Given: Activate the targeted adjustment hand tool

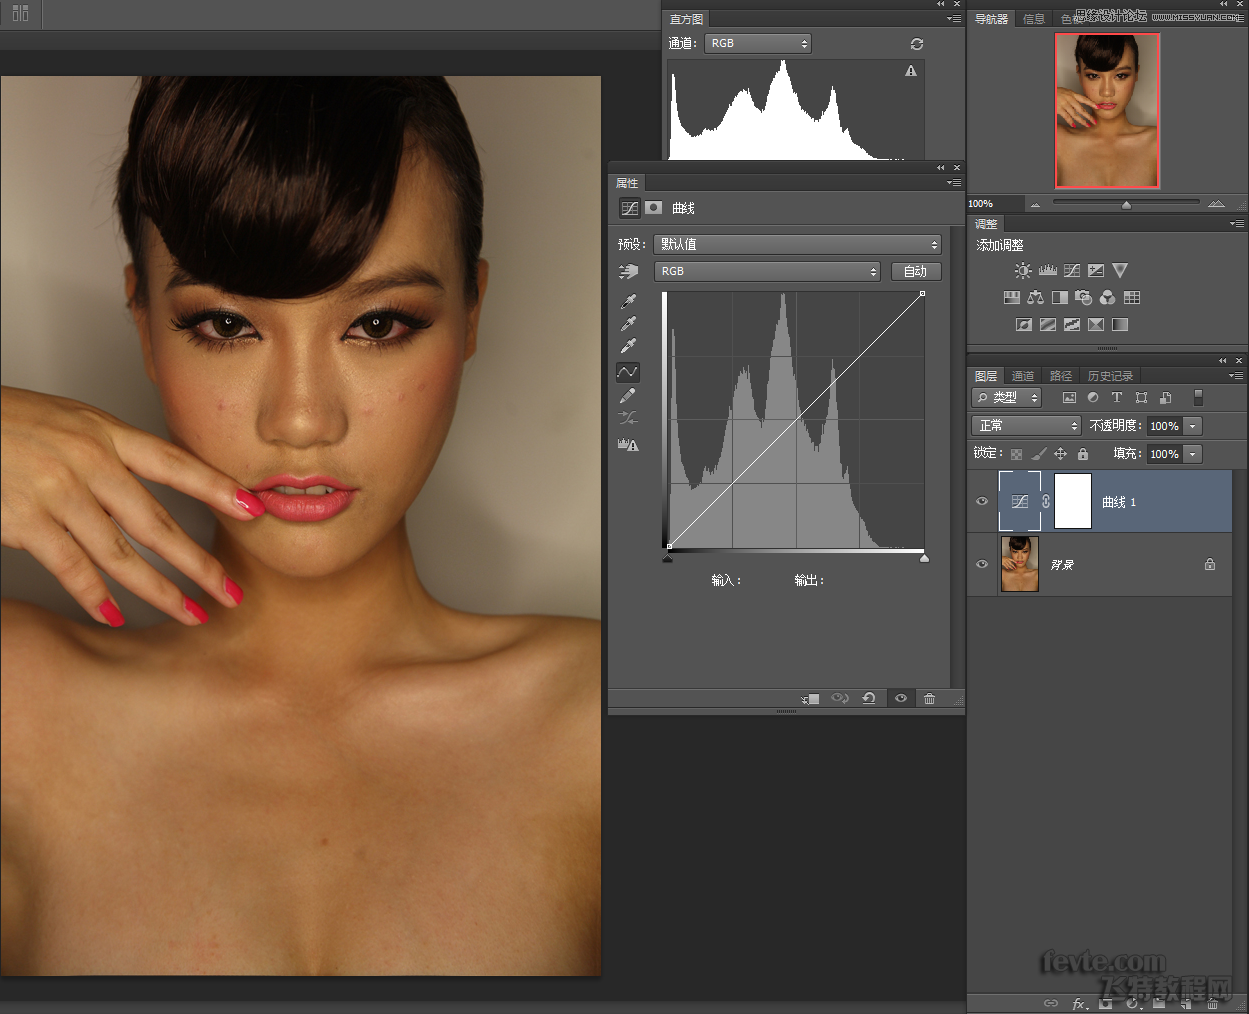Looking at the screenshot, I should (628, 271).
